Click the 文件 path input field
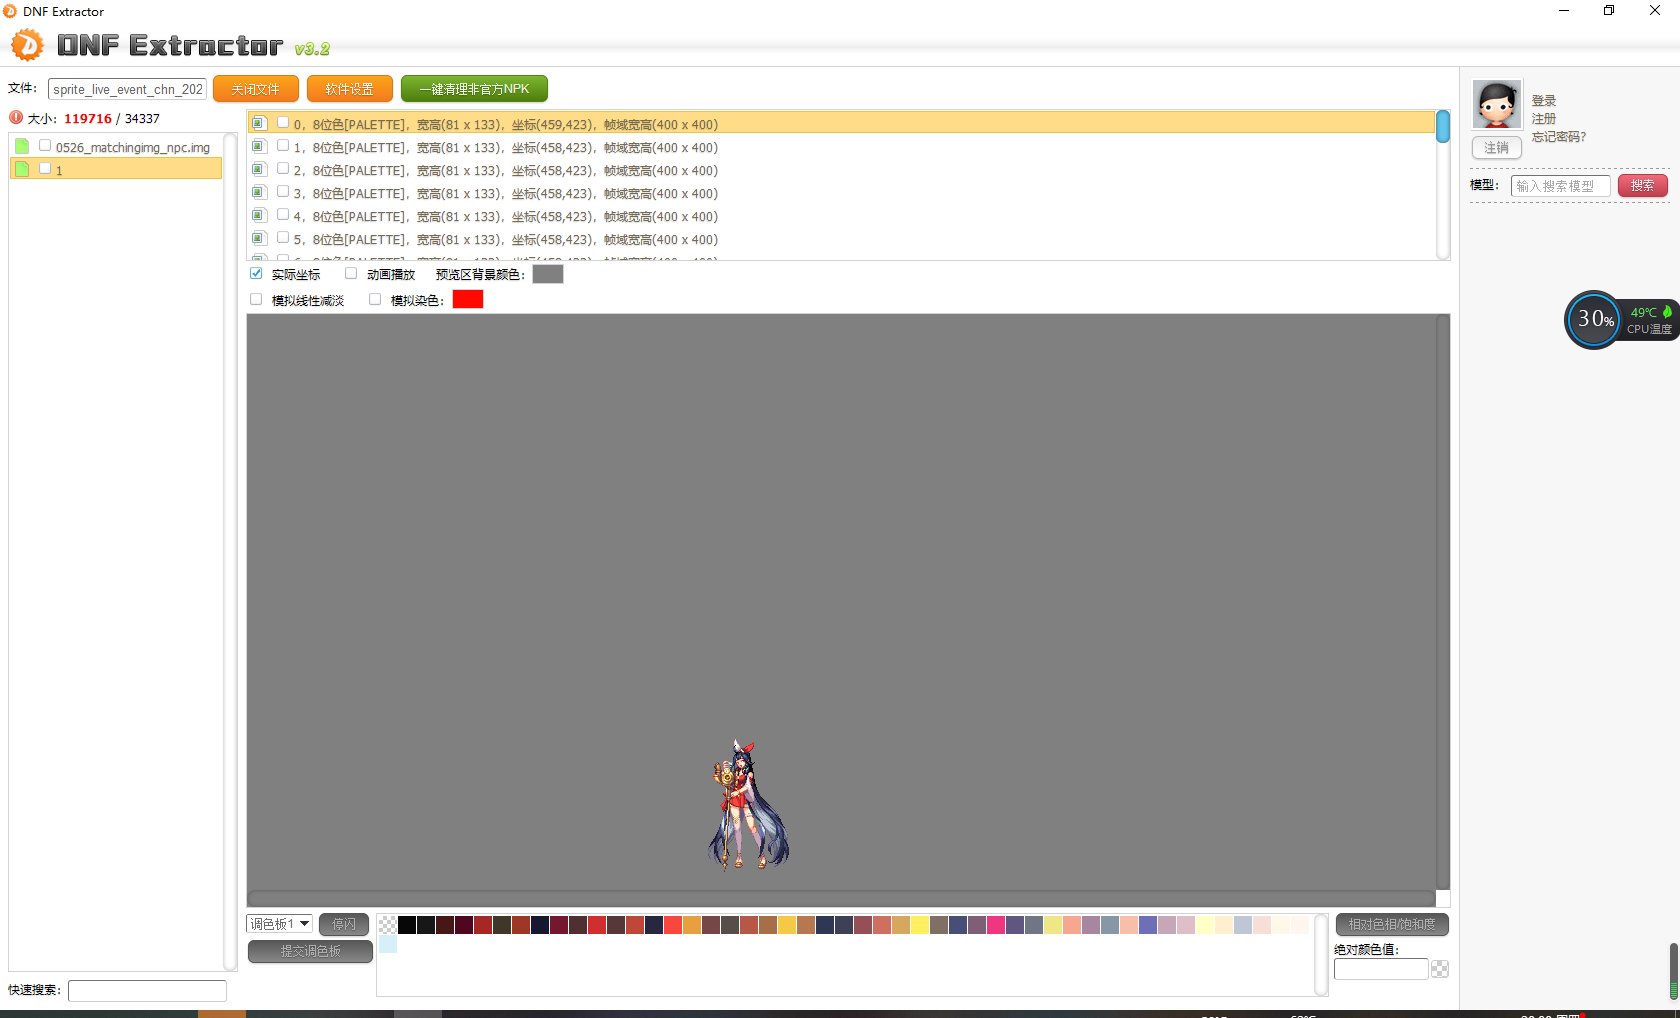 pyautogui.click(x=128, y=89)
